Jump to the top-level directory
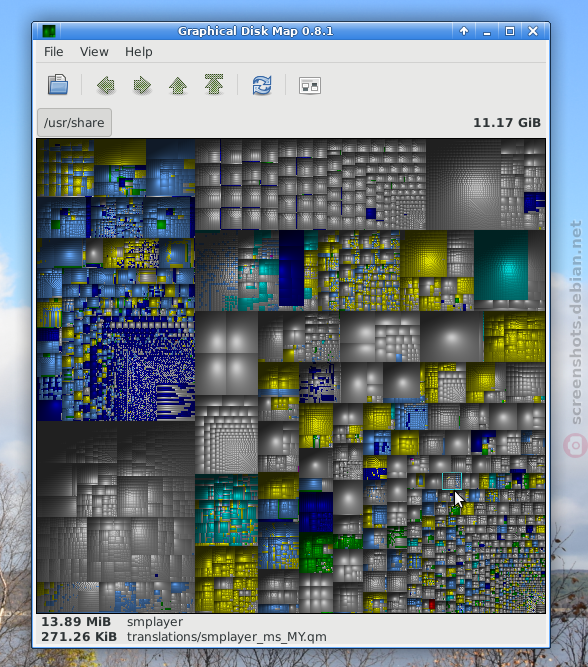The image size is (588, 667). [214, 84]
